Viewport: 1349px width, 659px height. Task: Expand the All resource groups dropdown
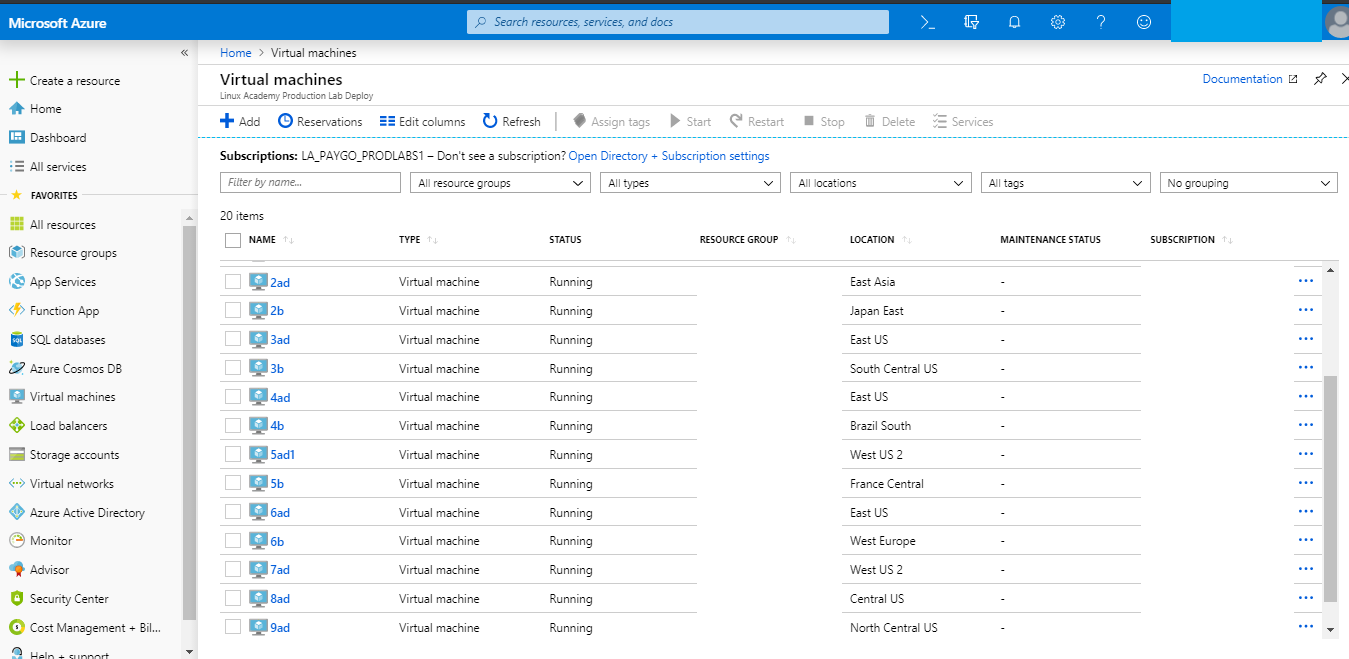tap(500, 183)
